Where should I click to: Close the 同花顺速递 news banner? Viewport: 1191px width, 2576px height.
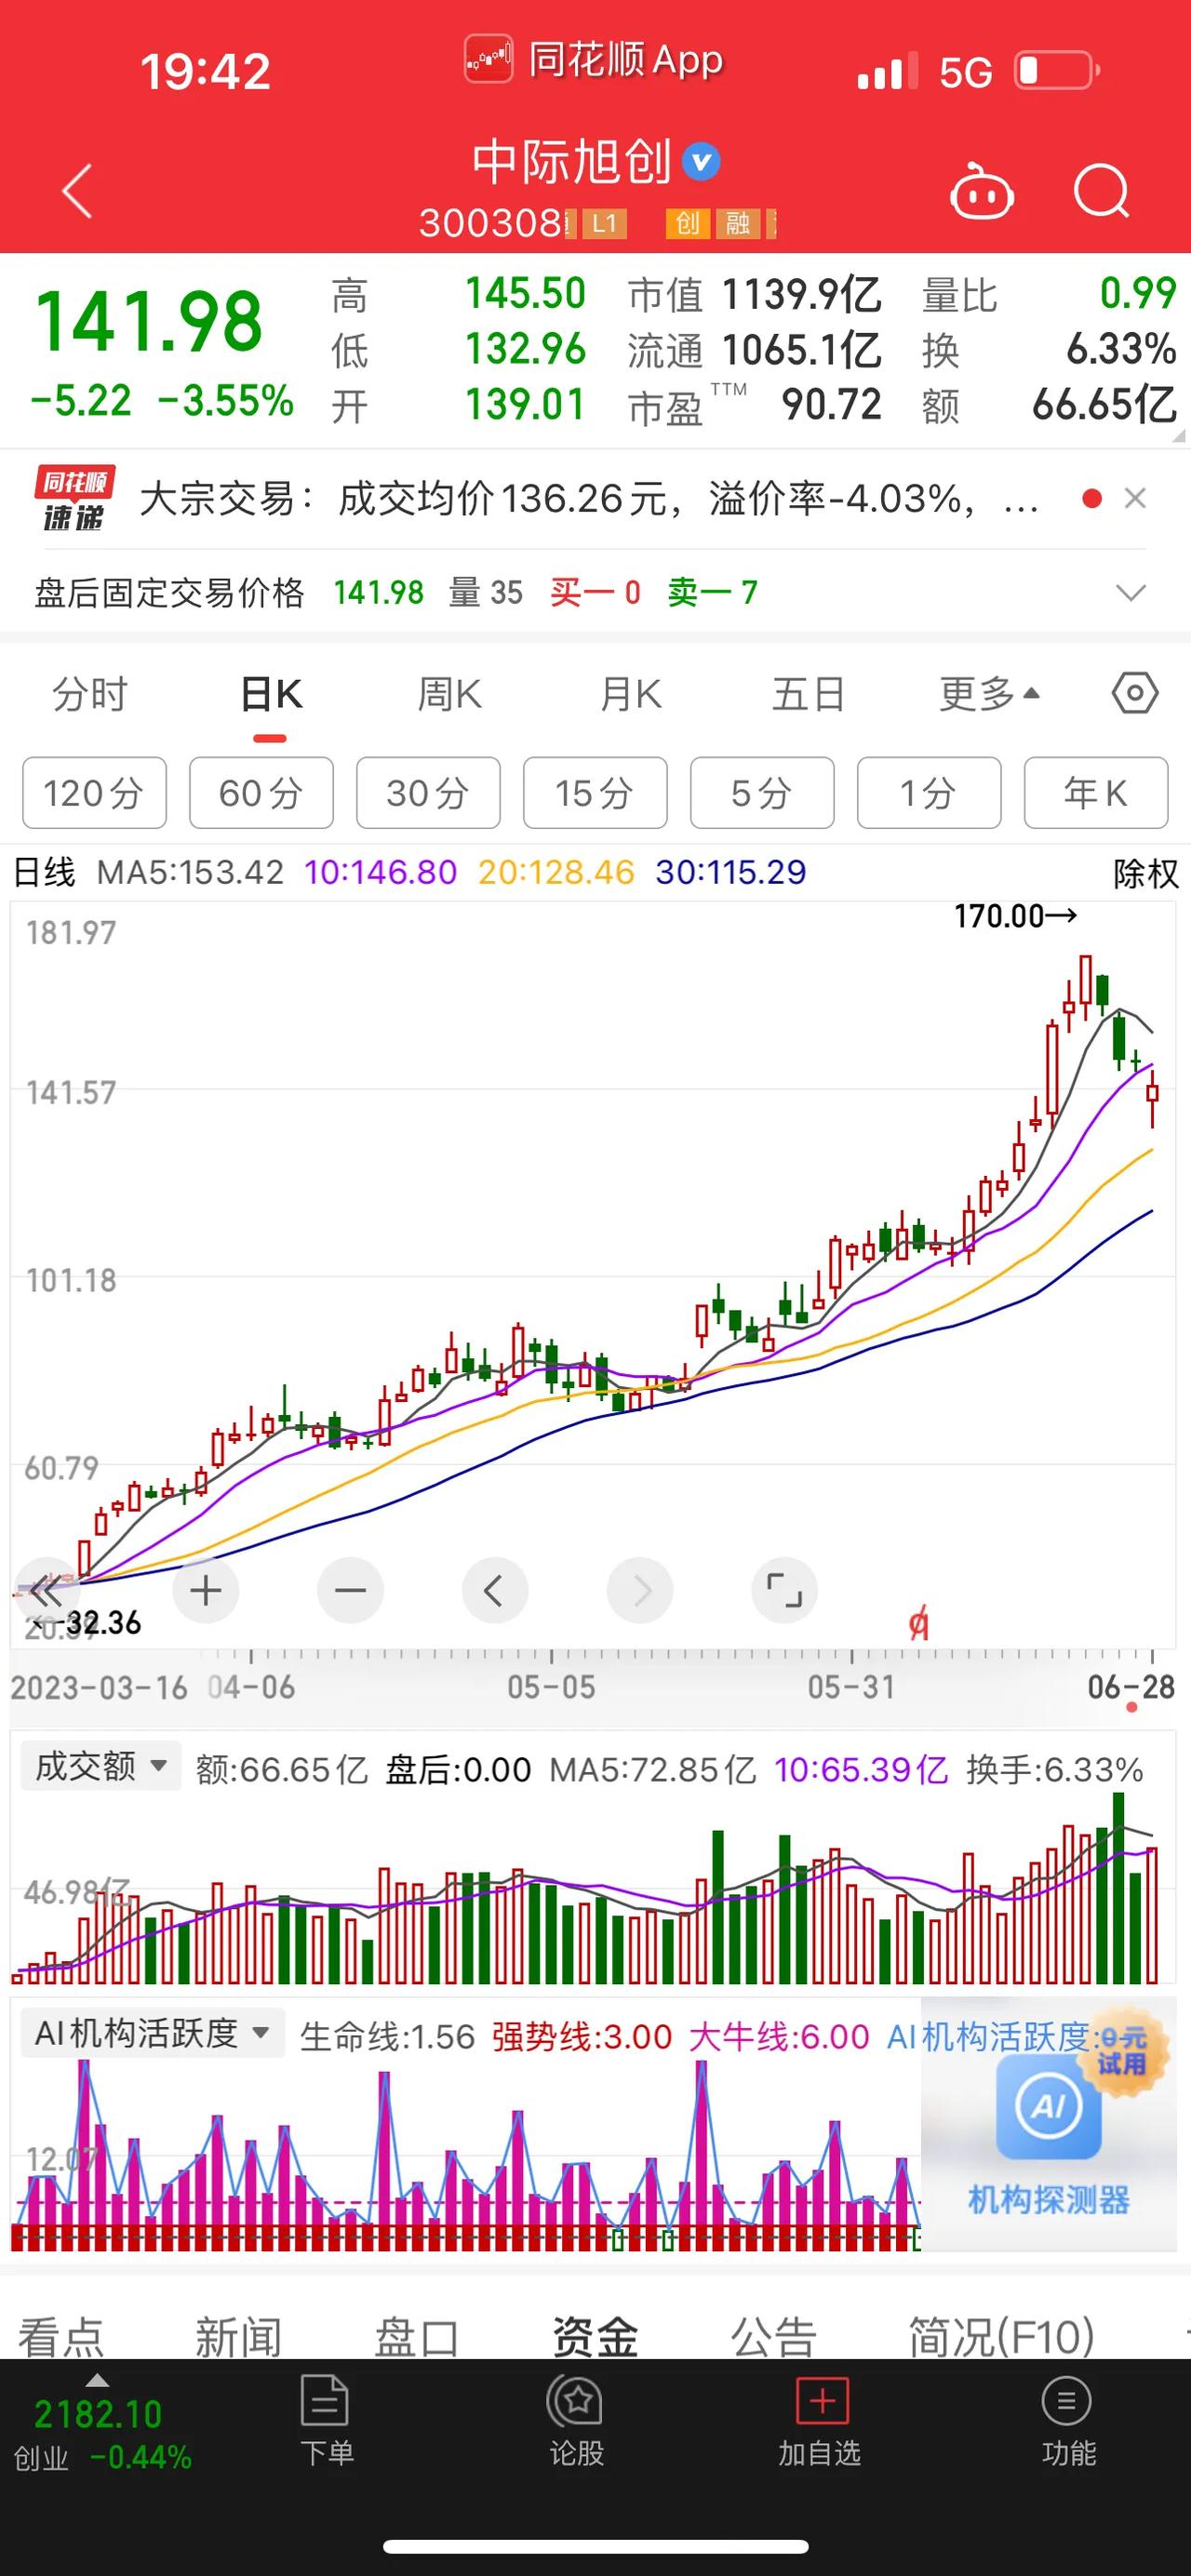click(x=1135, y=498)
